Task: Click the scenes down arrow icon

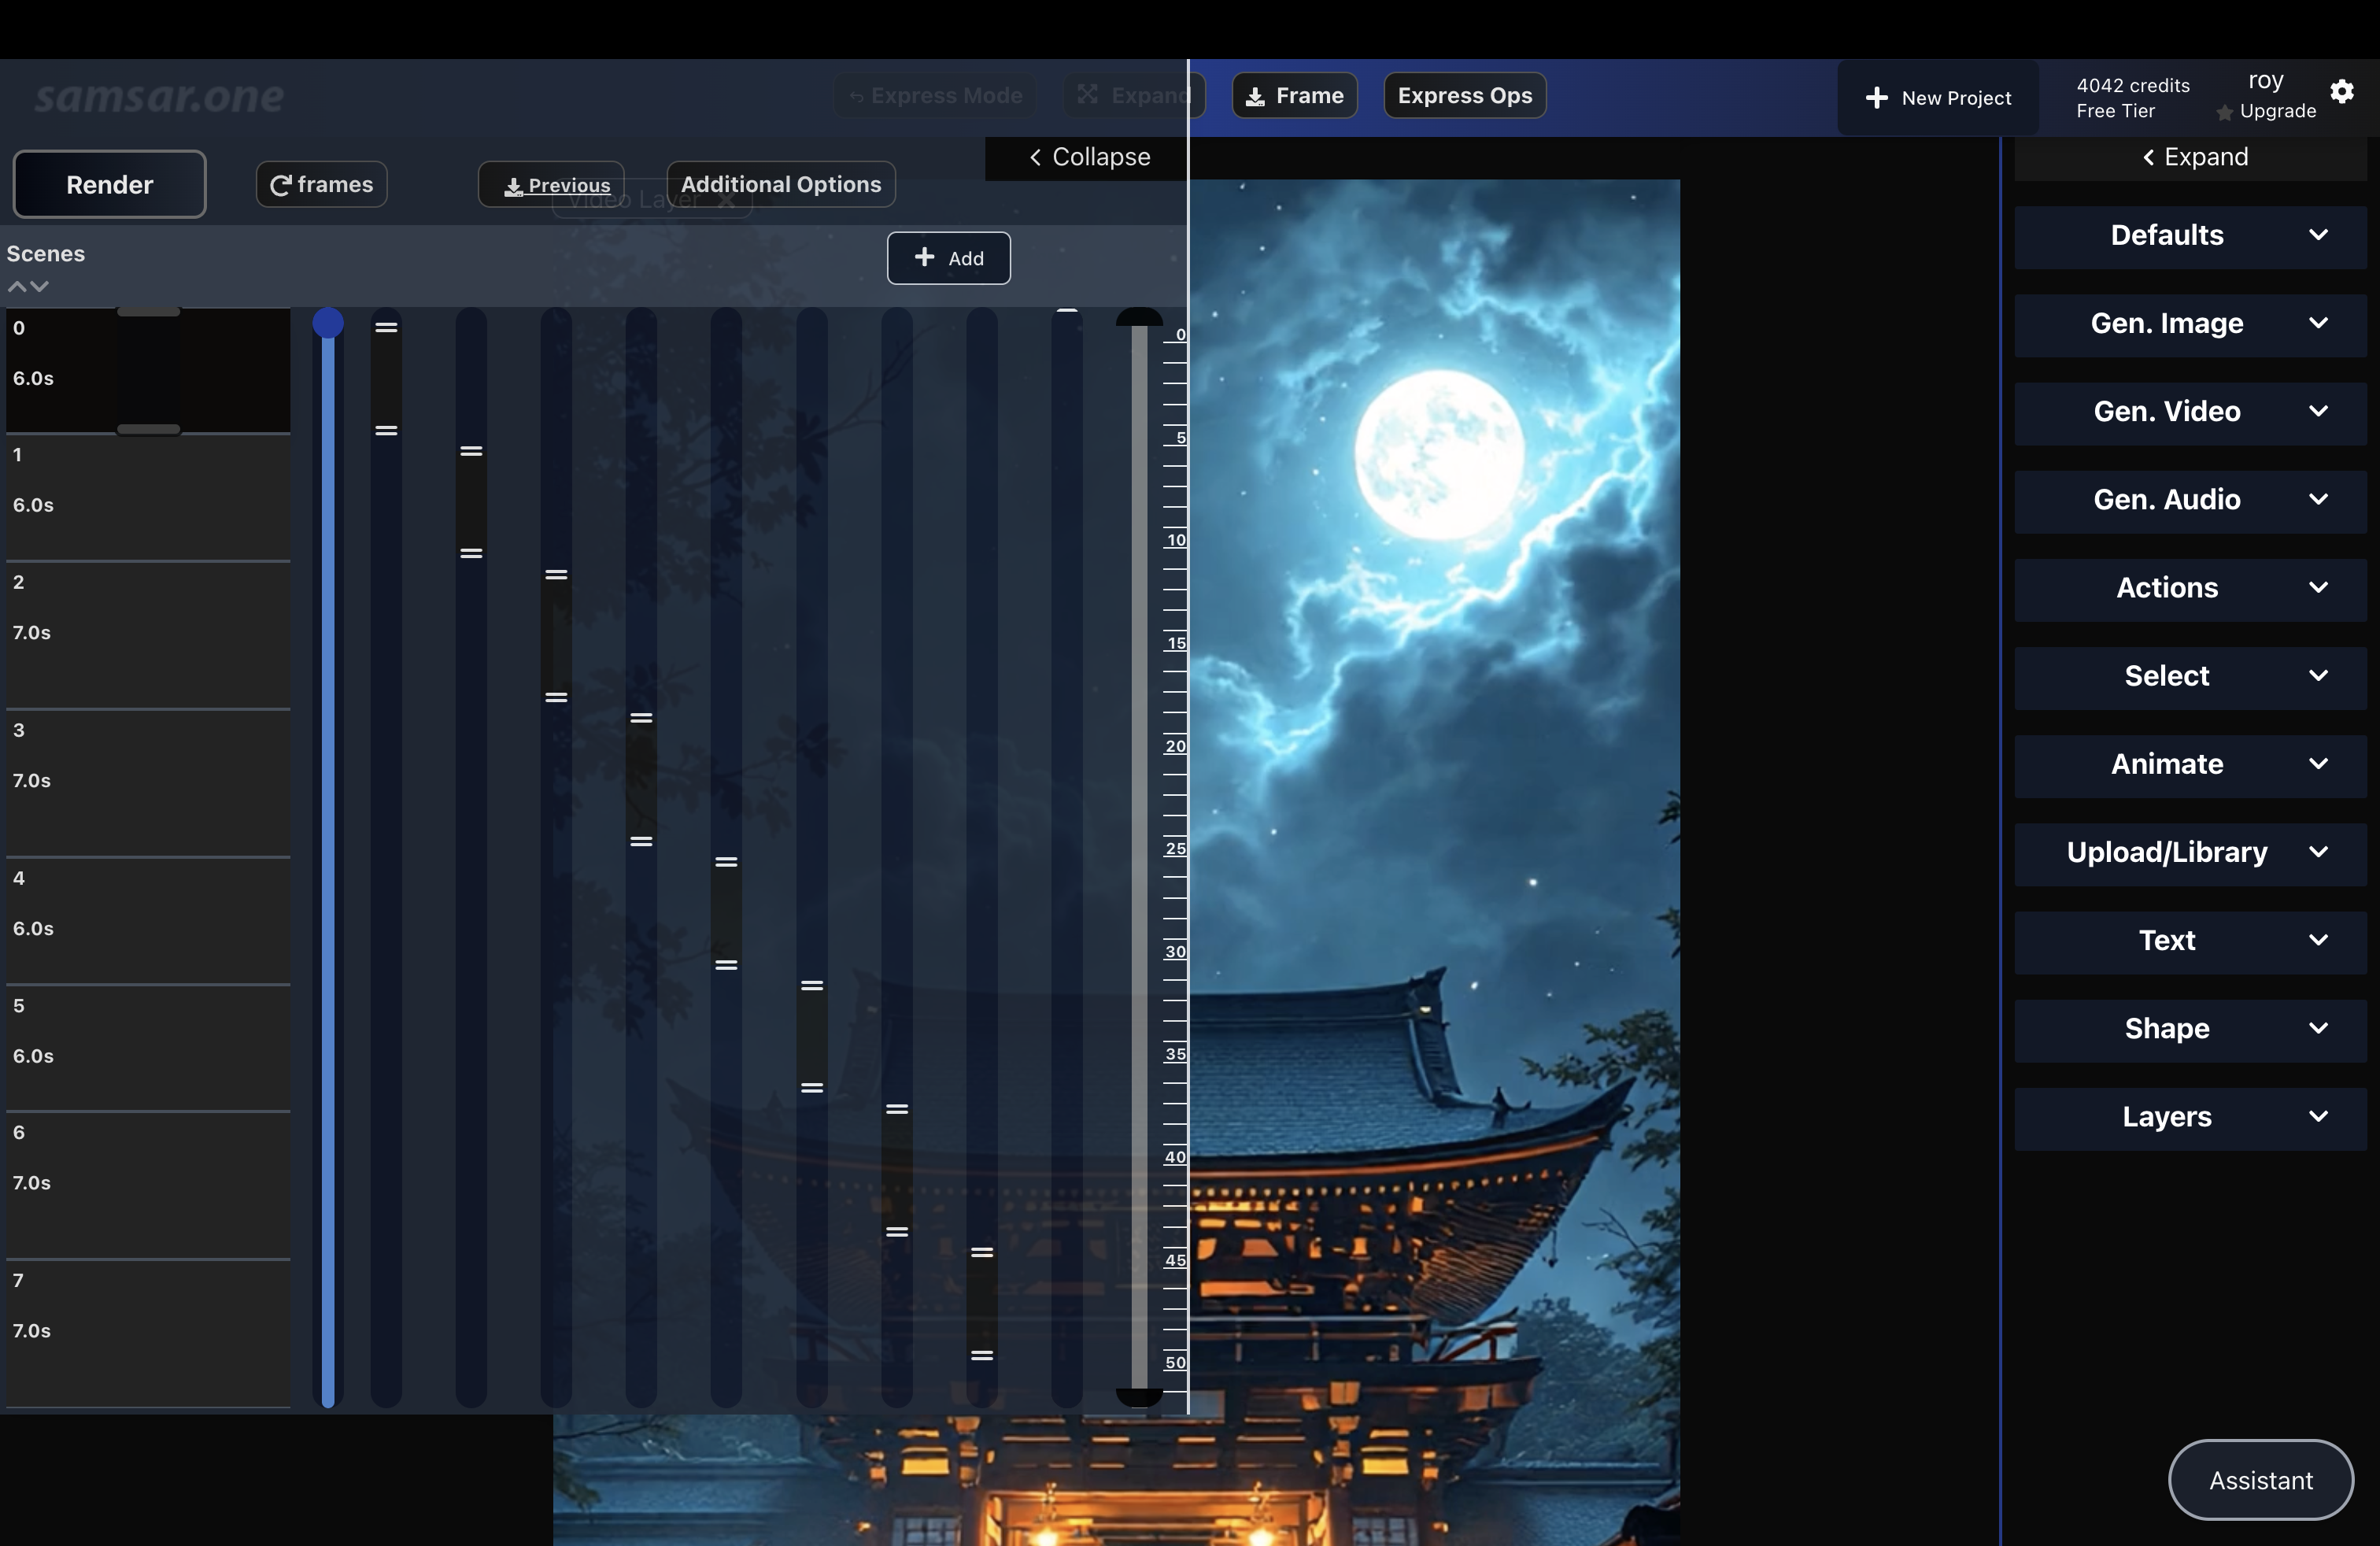Action: 40,287
